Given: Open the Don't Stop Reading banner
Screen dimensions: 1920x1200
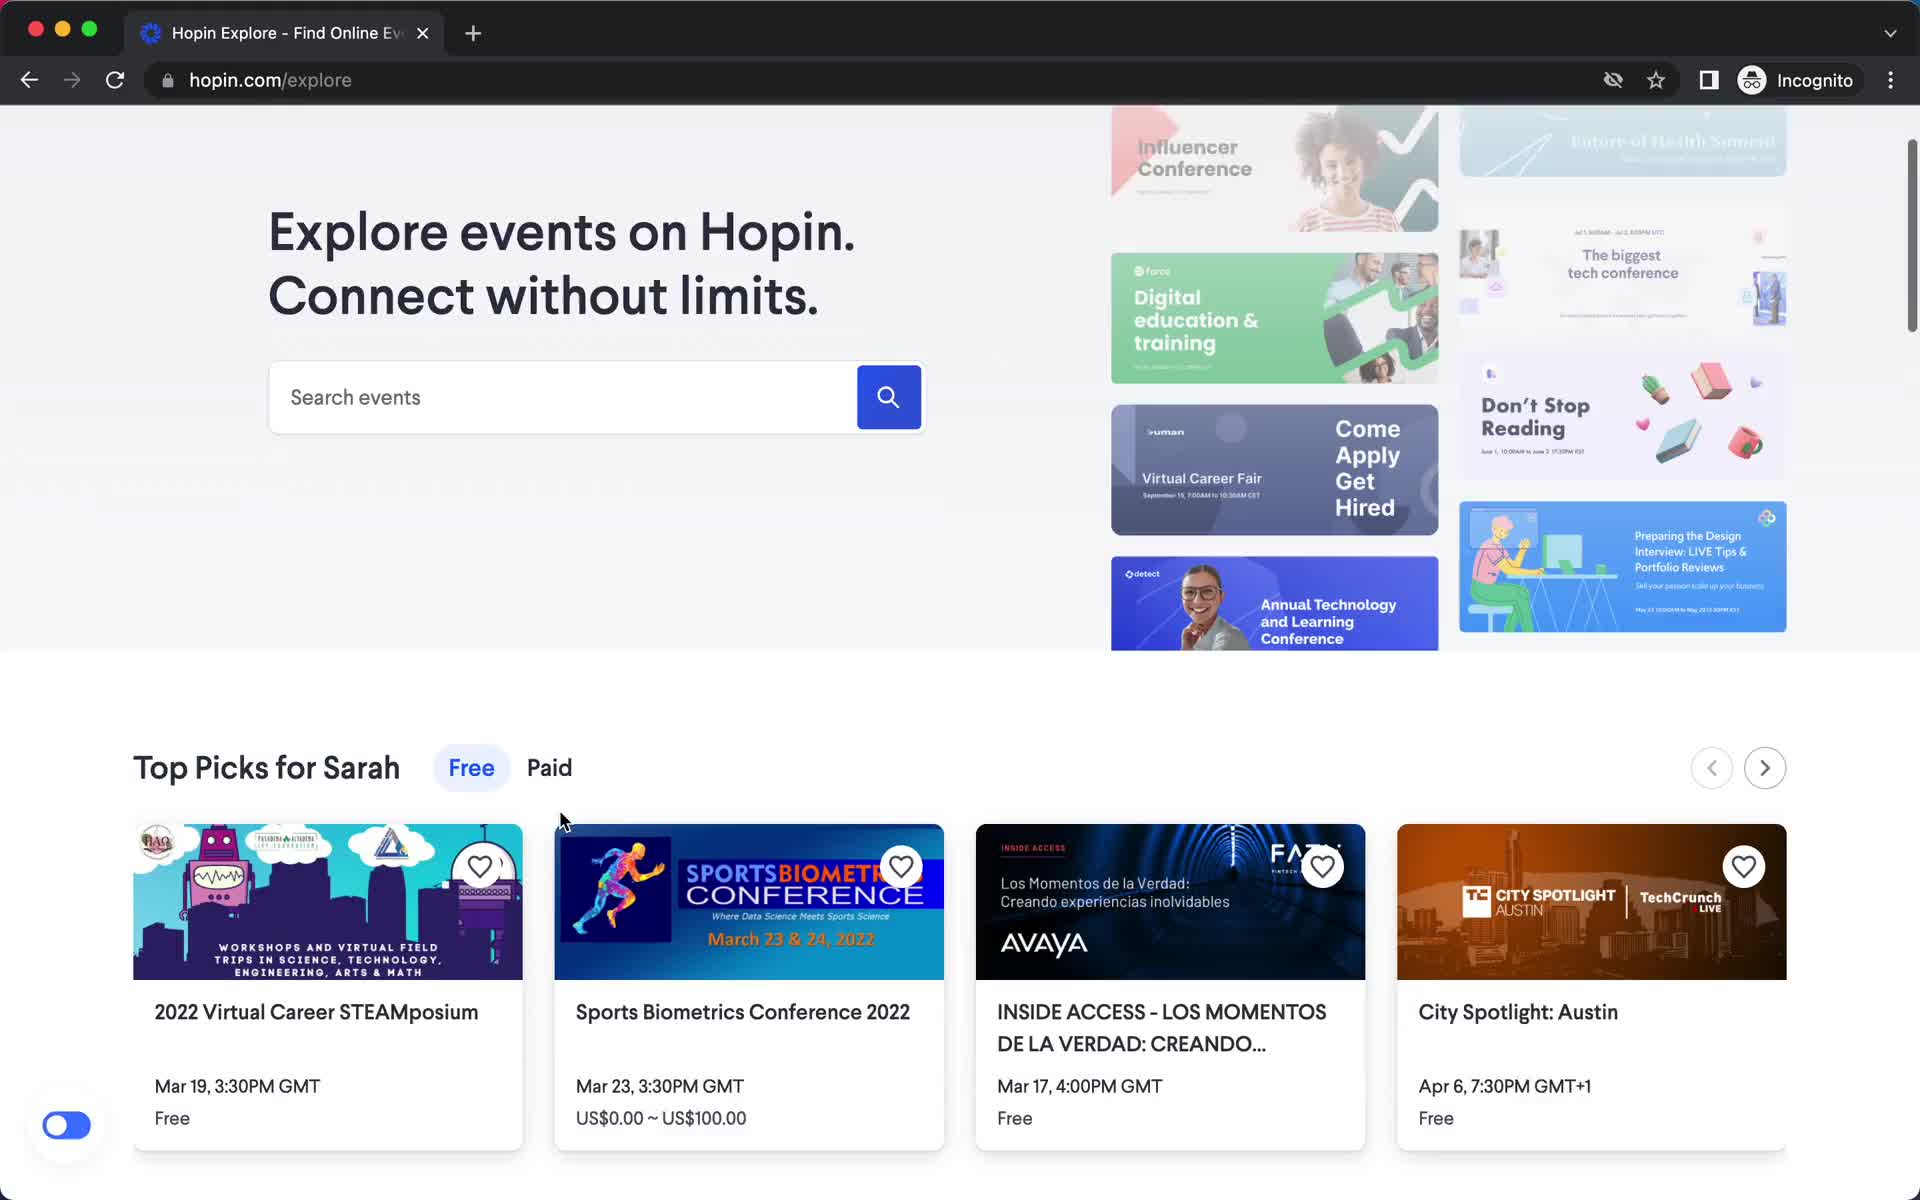Looking at the screenshot, I should (x=1622, y=415).
